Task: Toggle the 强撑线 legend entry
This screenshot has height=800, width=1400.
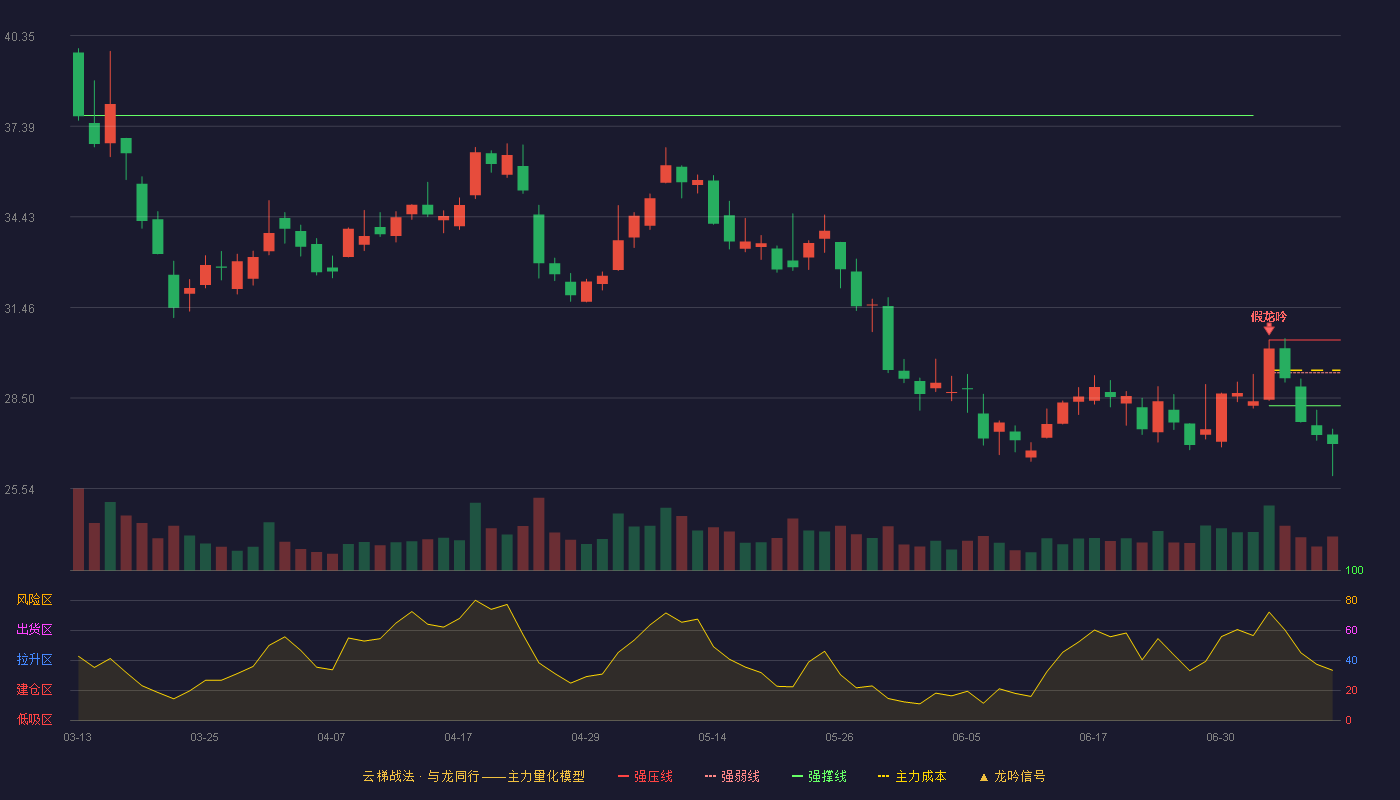Action: 819,776
